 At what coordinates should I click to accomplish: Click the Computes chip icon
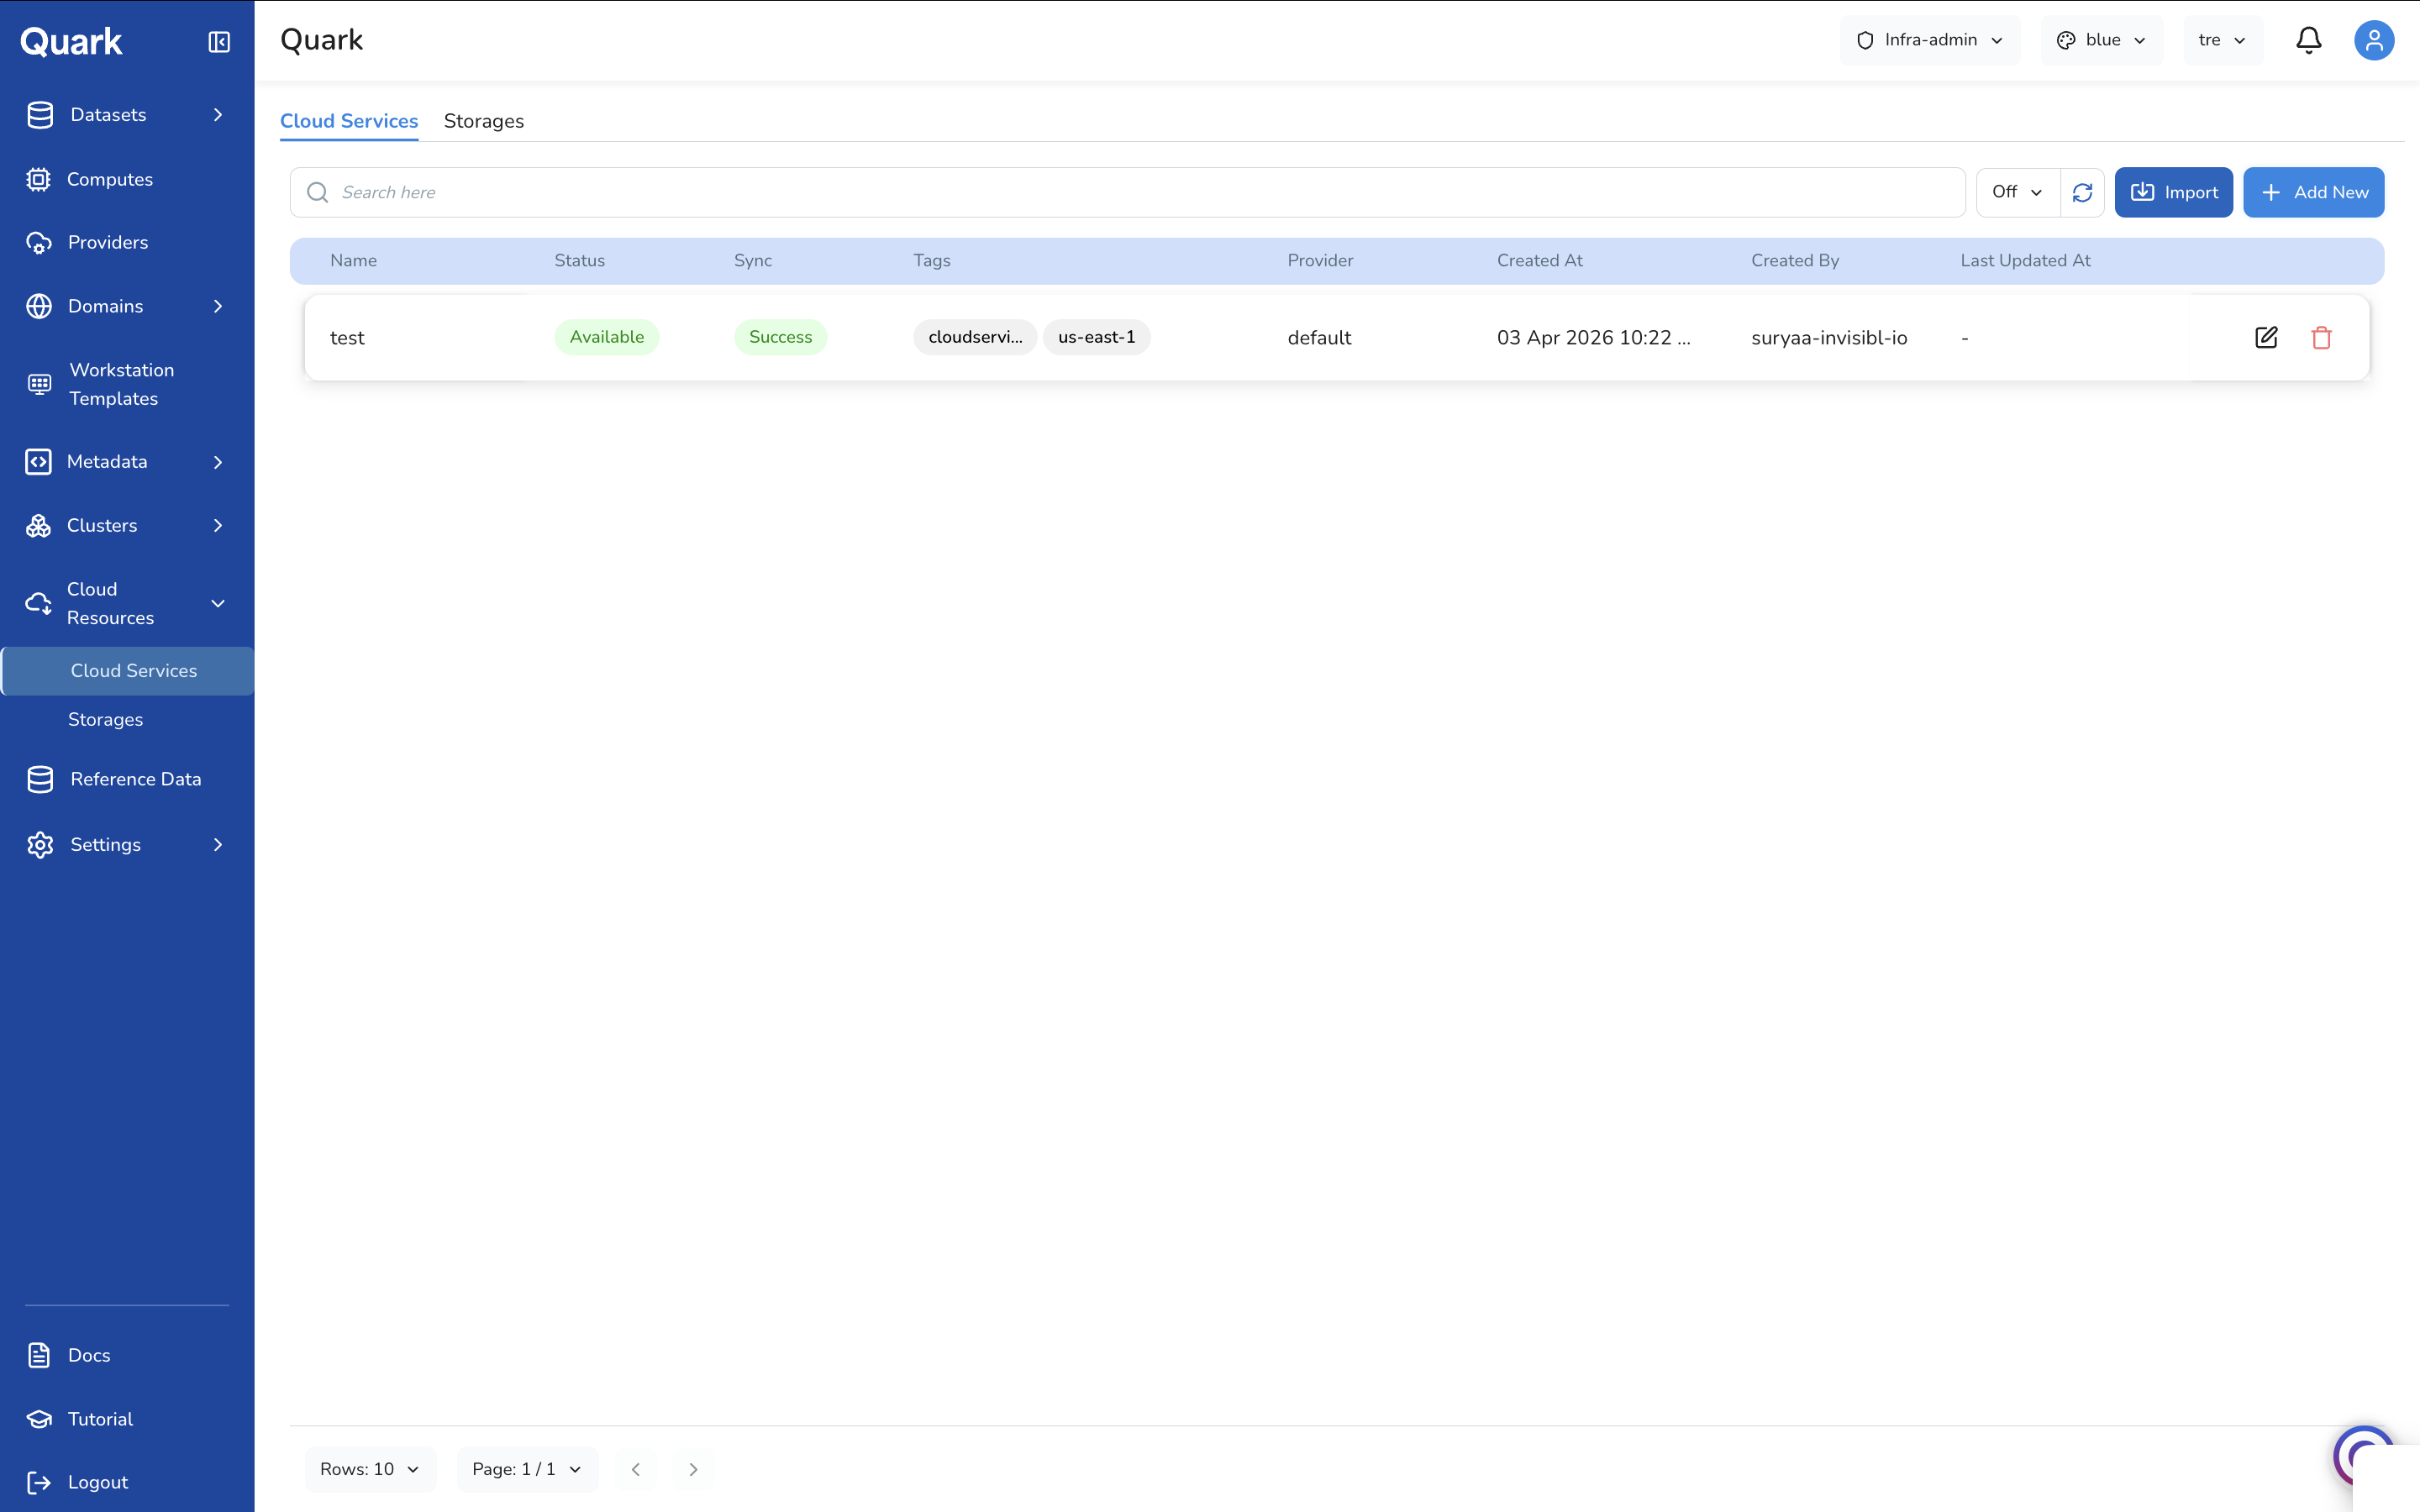(38, 179)
